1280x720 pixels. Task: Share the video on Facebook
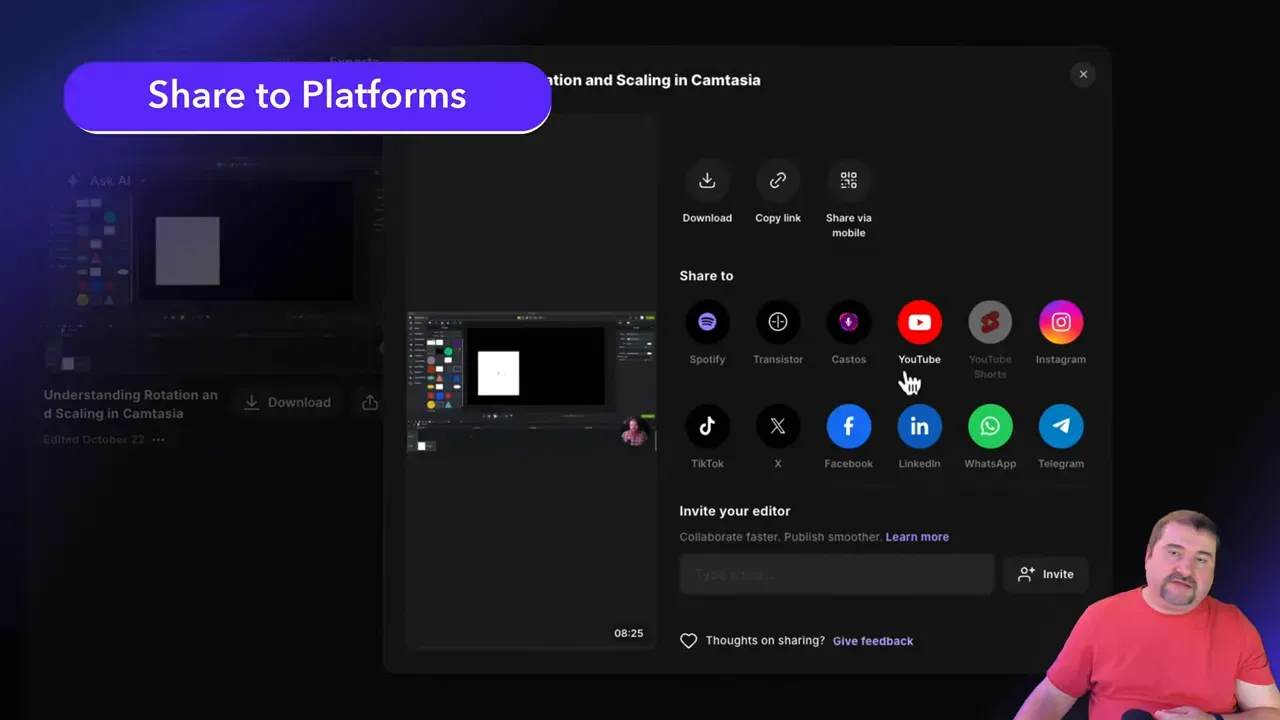(848, 425)
